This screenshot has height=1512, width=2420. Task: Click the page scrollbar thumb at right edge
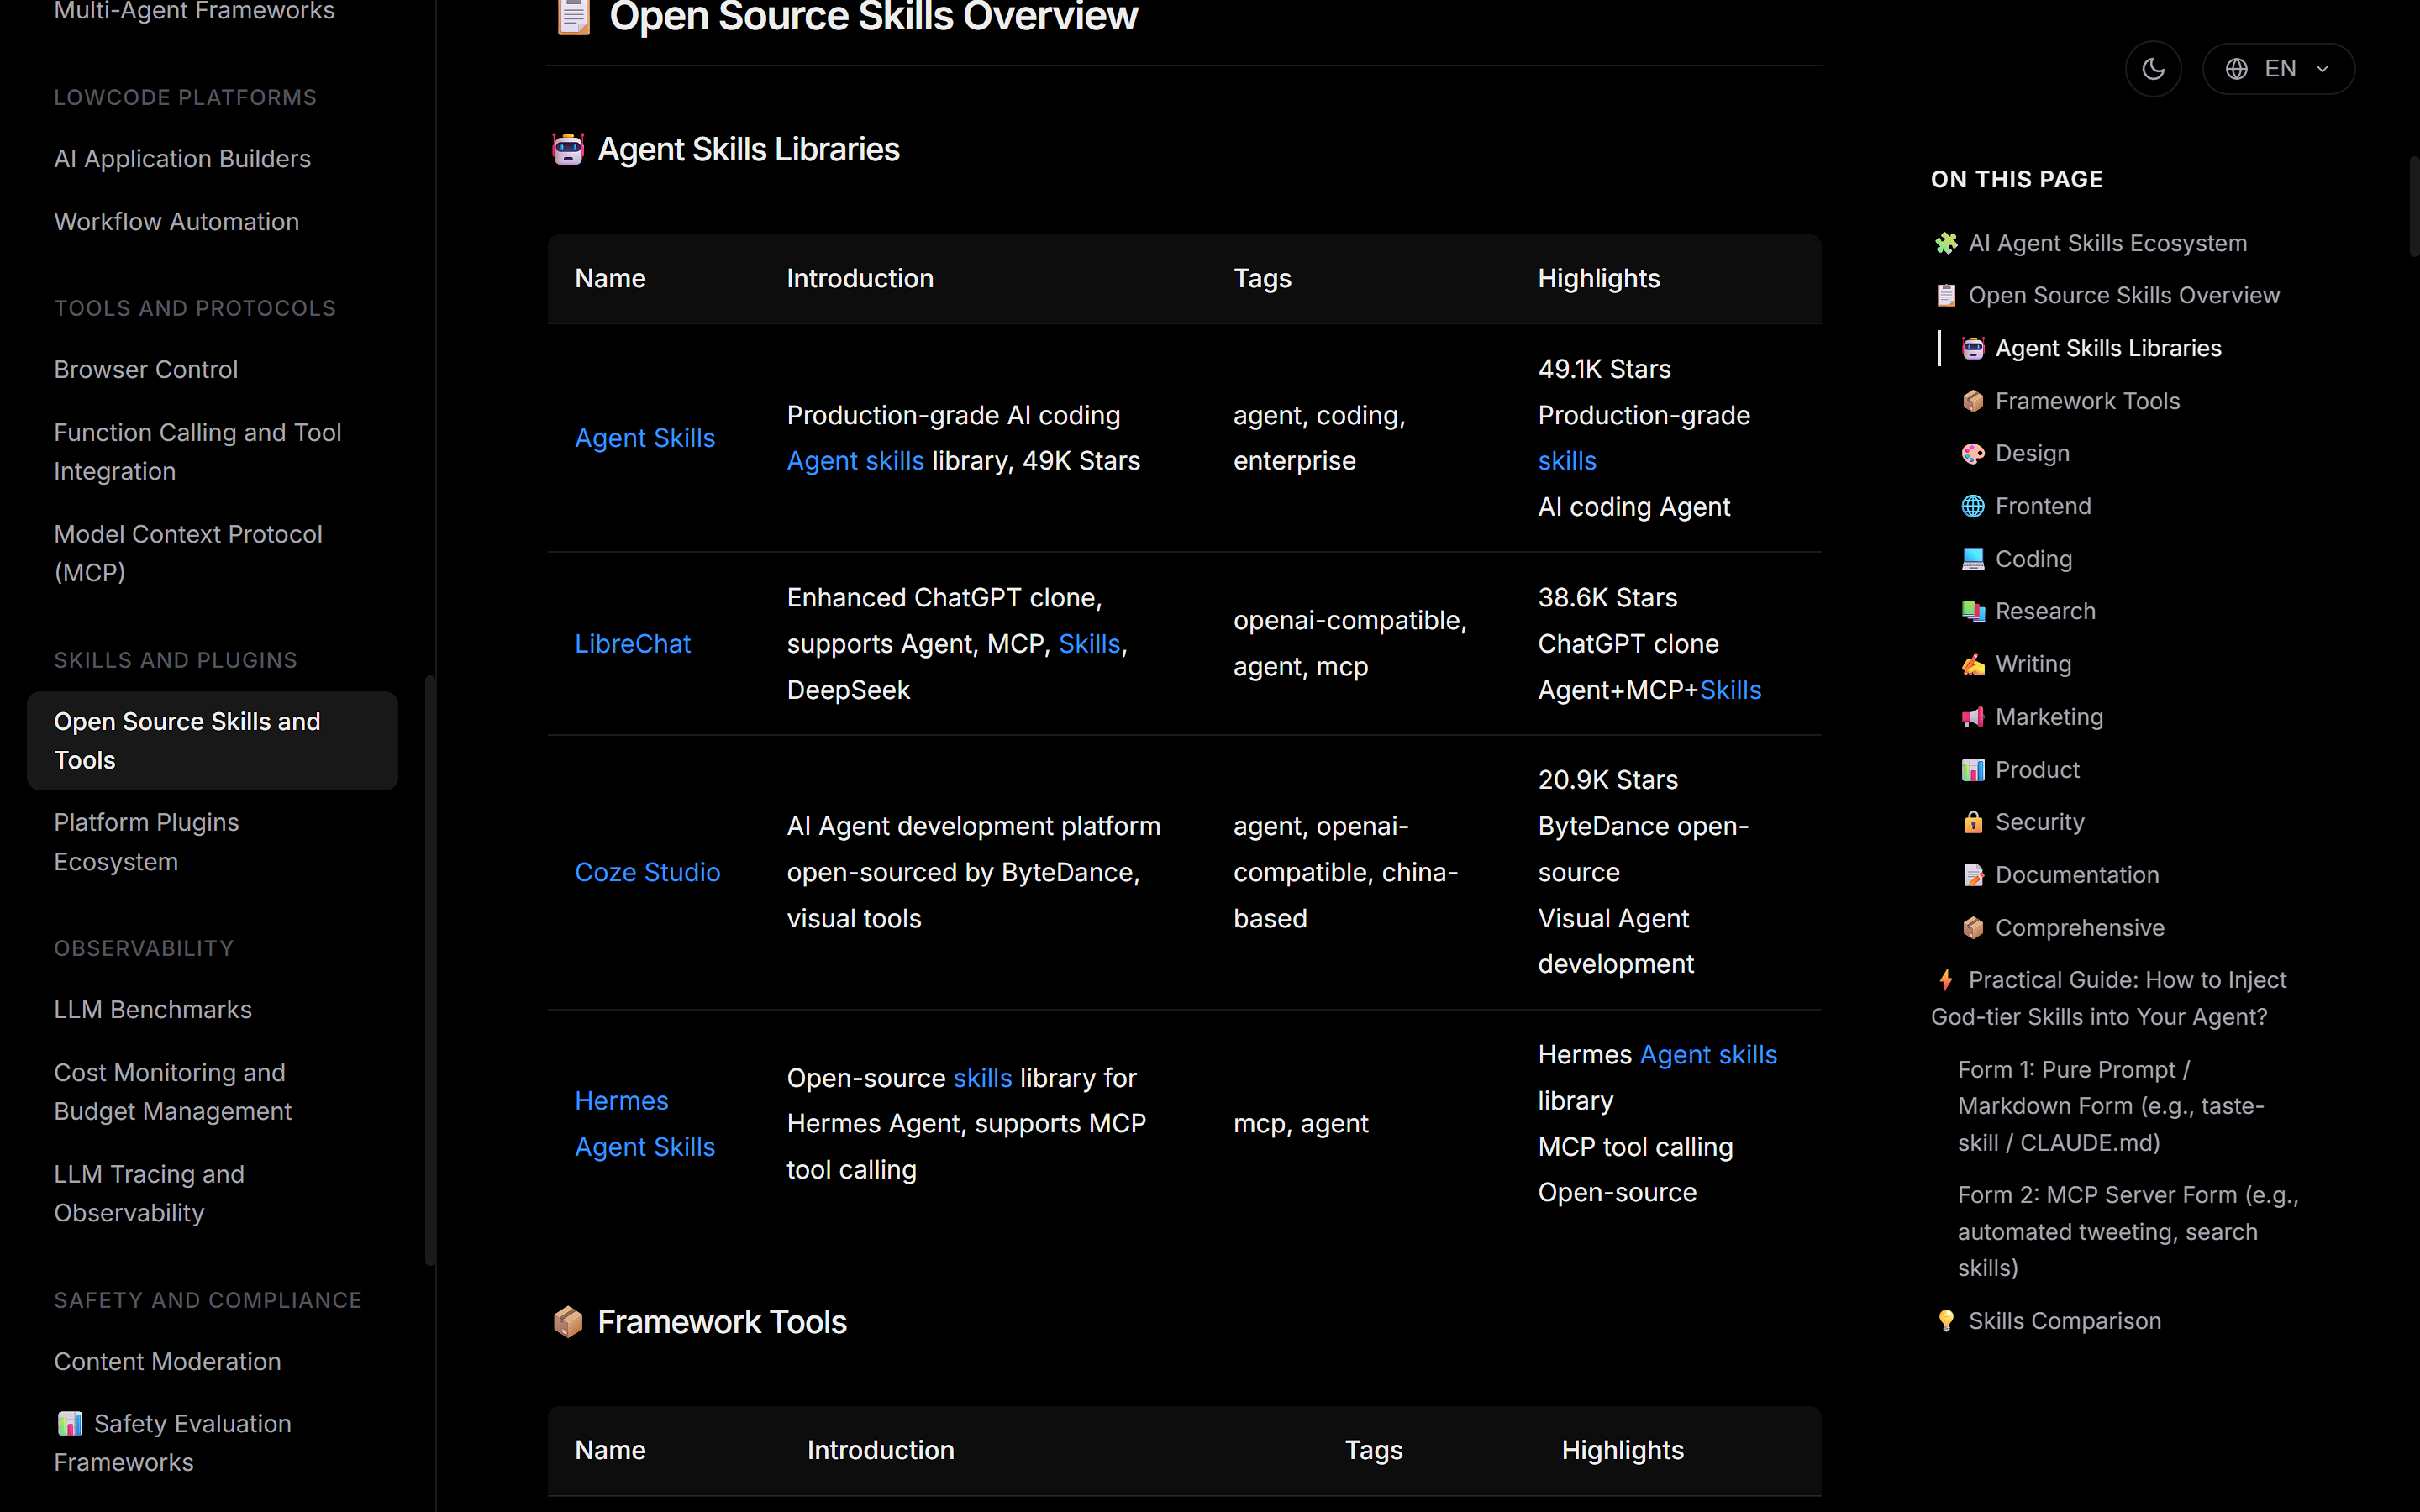[2414, 206]
